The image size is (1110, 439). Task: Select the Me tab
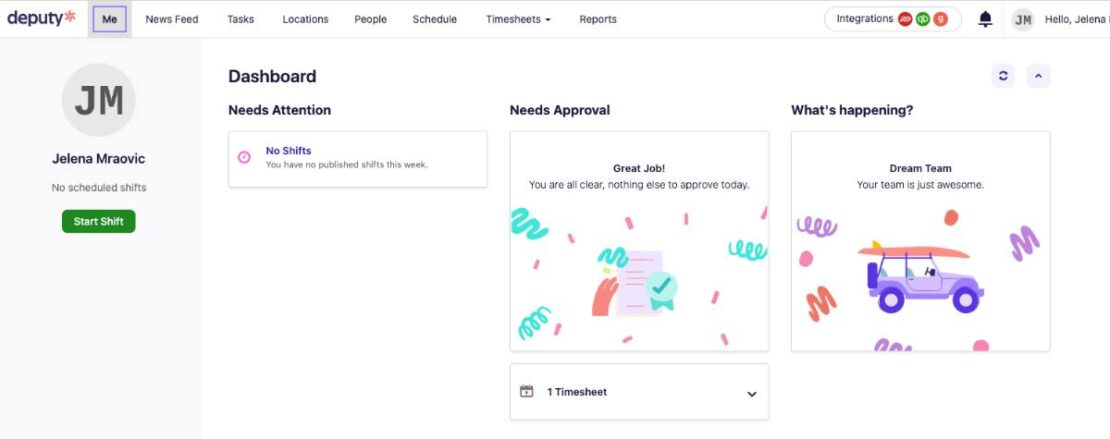(x=110, y=19)
